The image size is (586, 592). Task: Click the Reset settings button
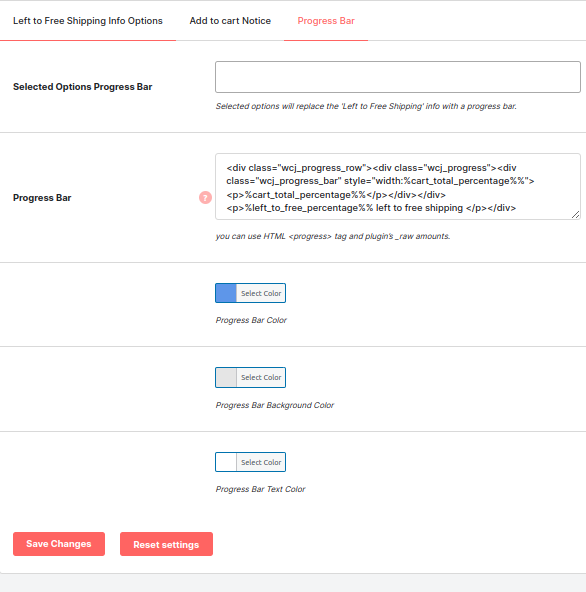(x=166, y=544)
